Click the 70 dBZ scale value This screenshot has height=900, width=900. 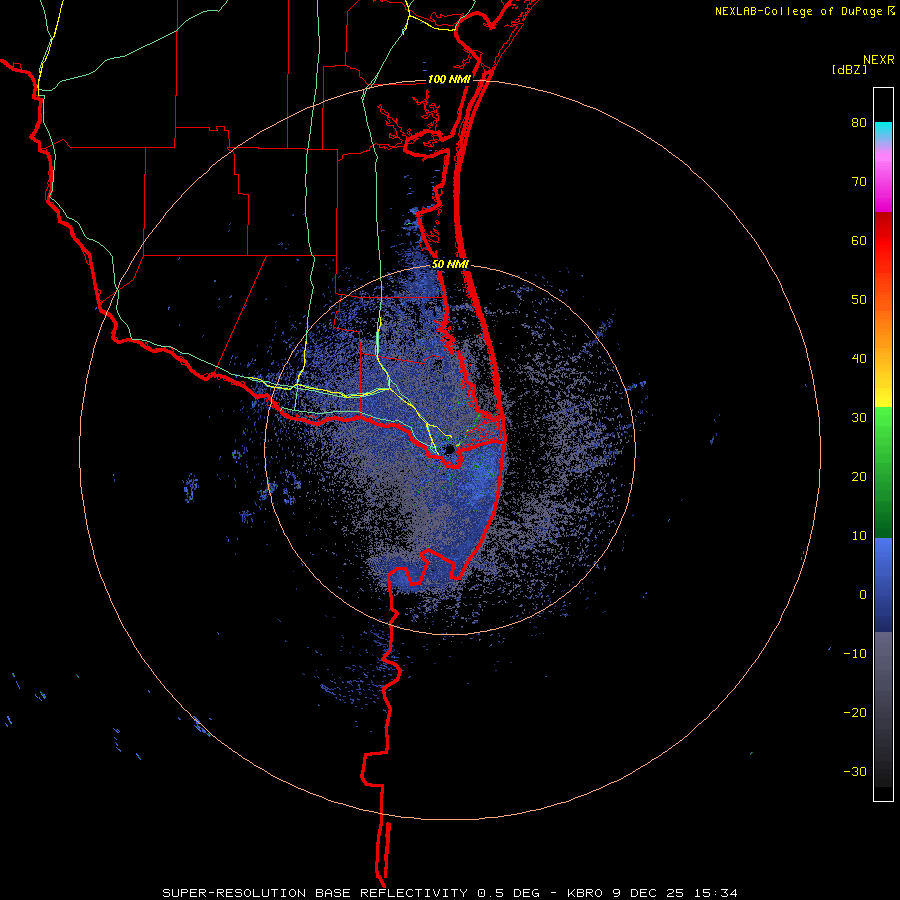(x=859, y=182)
